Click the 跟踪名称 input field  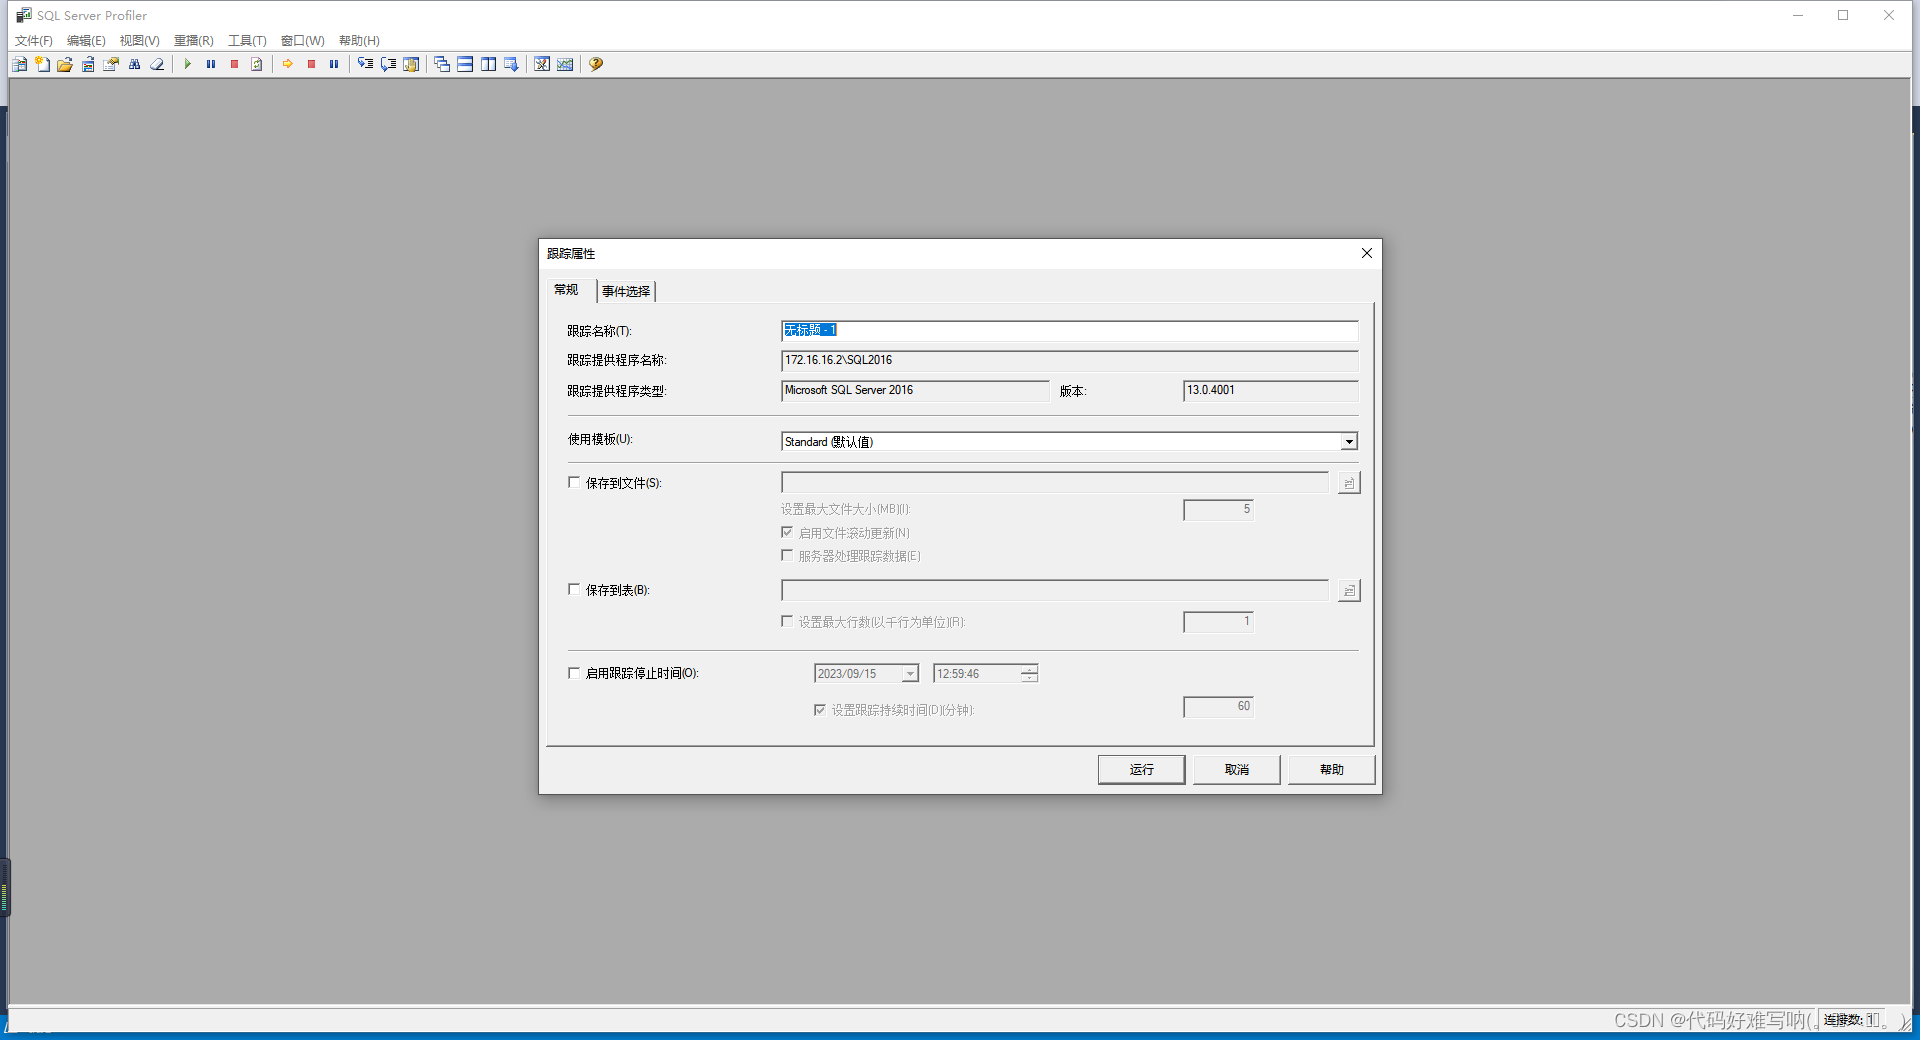point(1069,330)
